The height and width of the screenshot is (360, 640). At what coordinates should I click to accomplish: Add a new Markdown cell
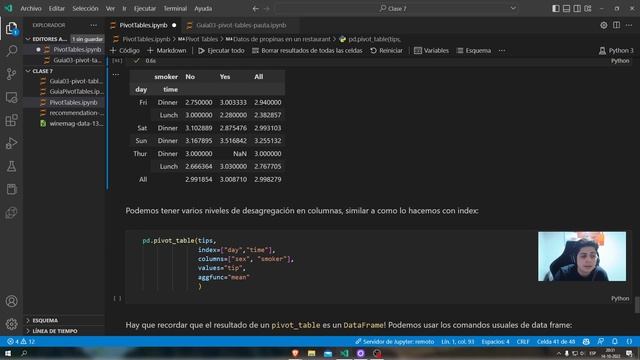(x=167, y=51)
